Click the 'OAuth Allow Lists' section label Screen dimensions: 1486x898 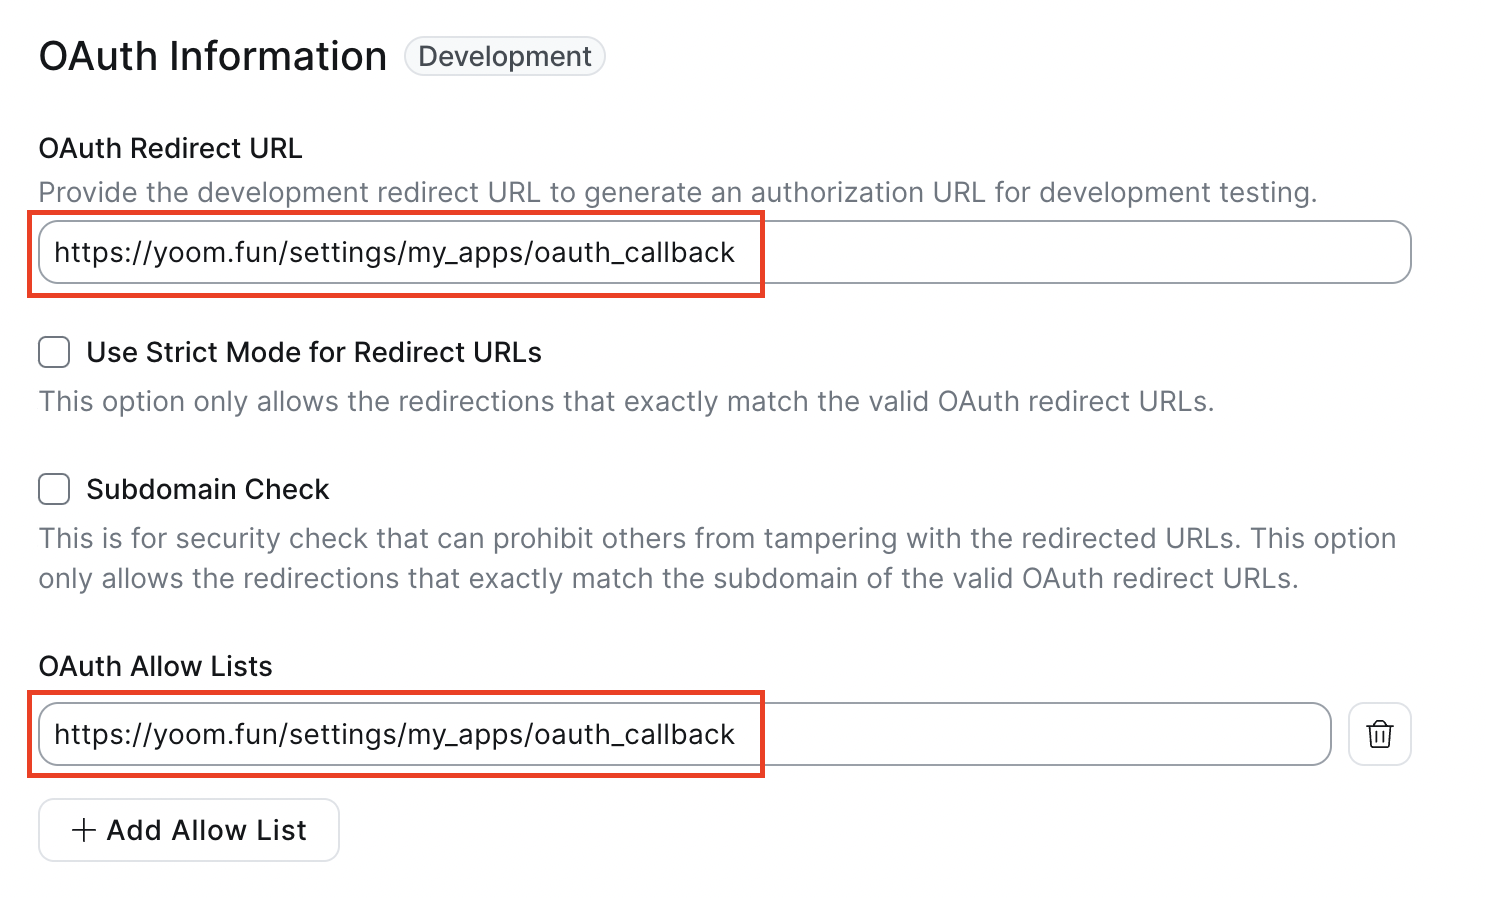[x=155, y=666]
